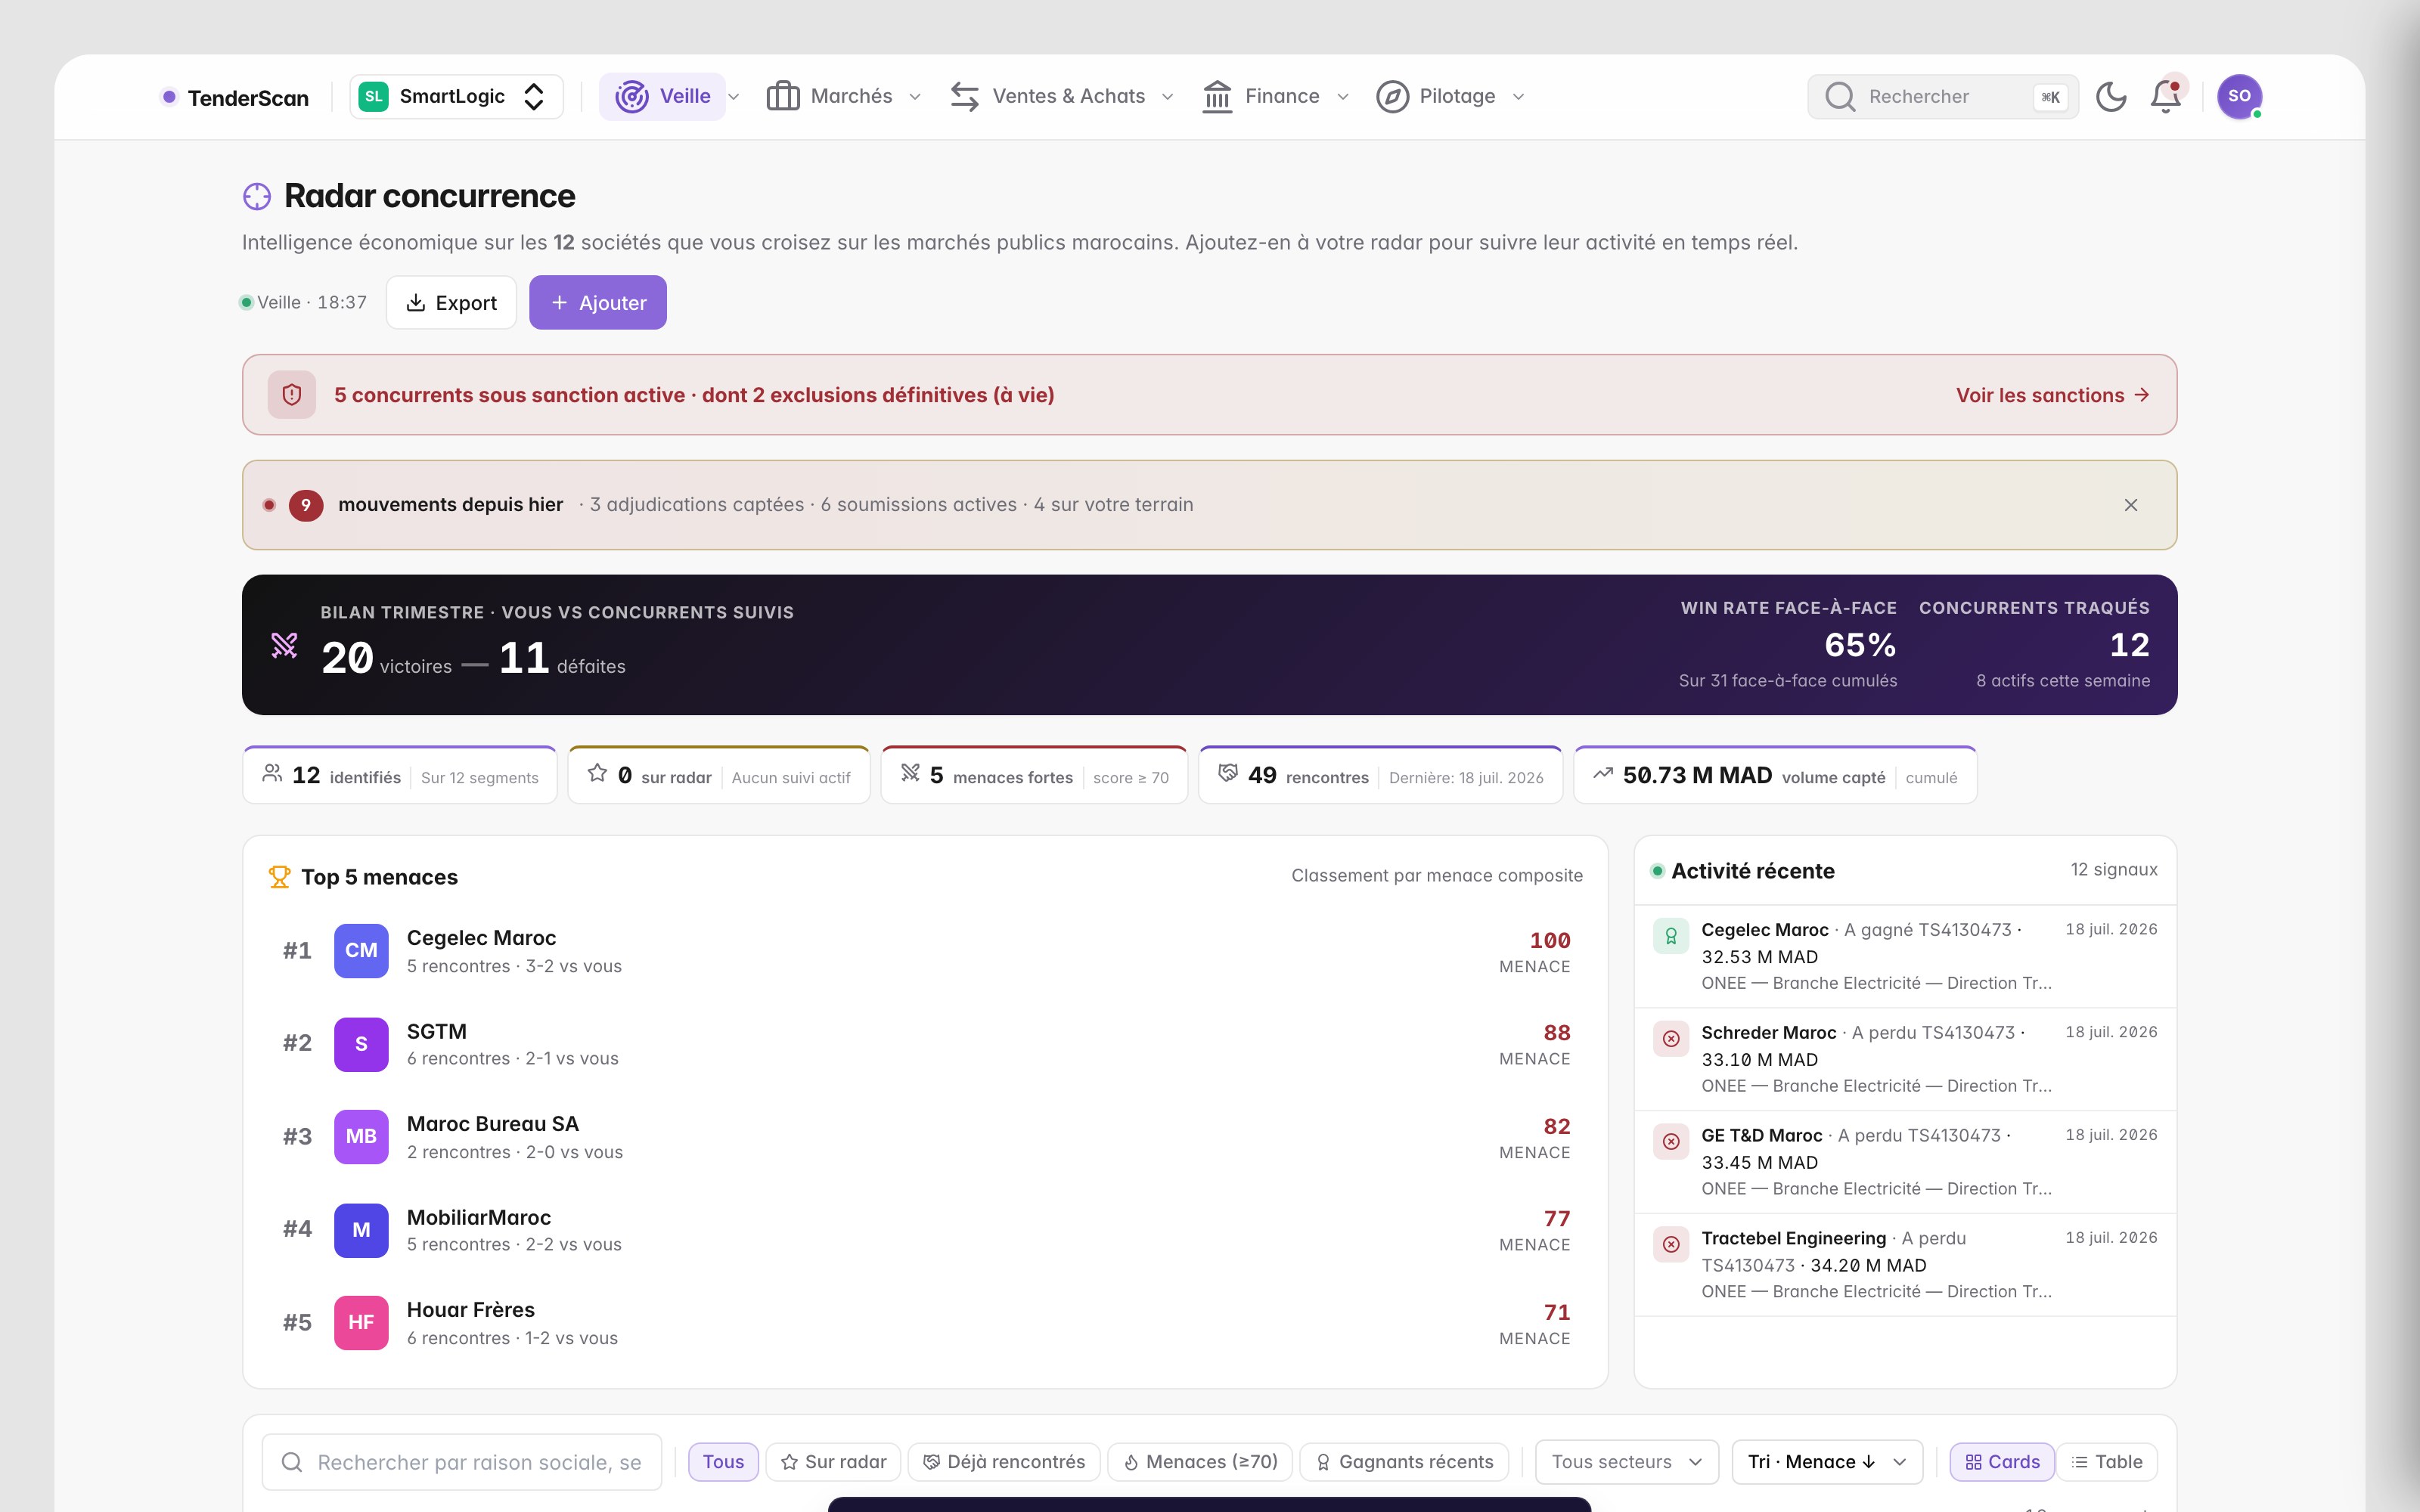This screenshot has height=1512, width=2420.
Task: Open the Veille nav tab
Action: tap(662, 97)
